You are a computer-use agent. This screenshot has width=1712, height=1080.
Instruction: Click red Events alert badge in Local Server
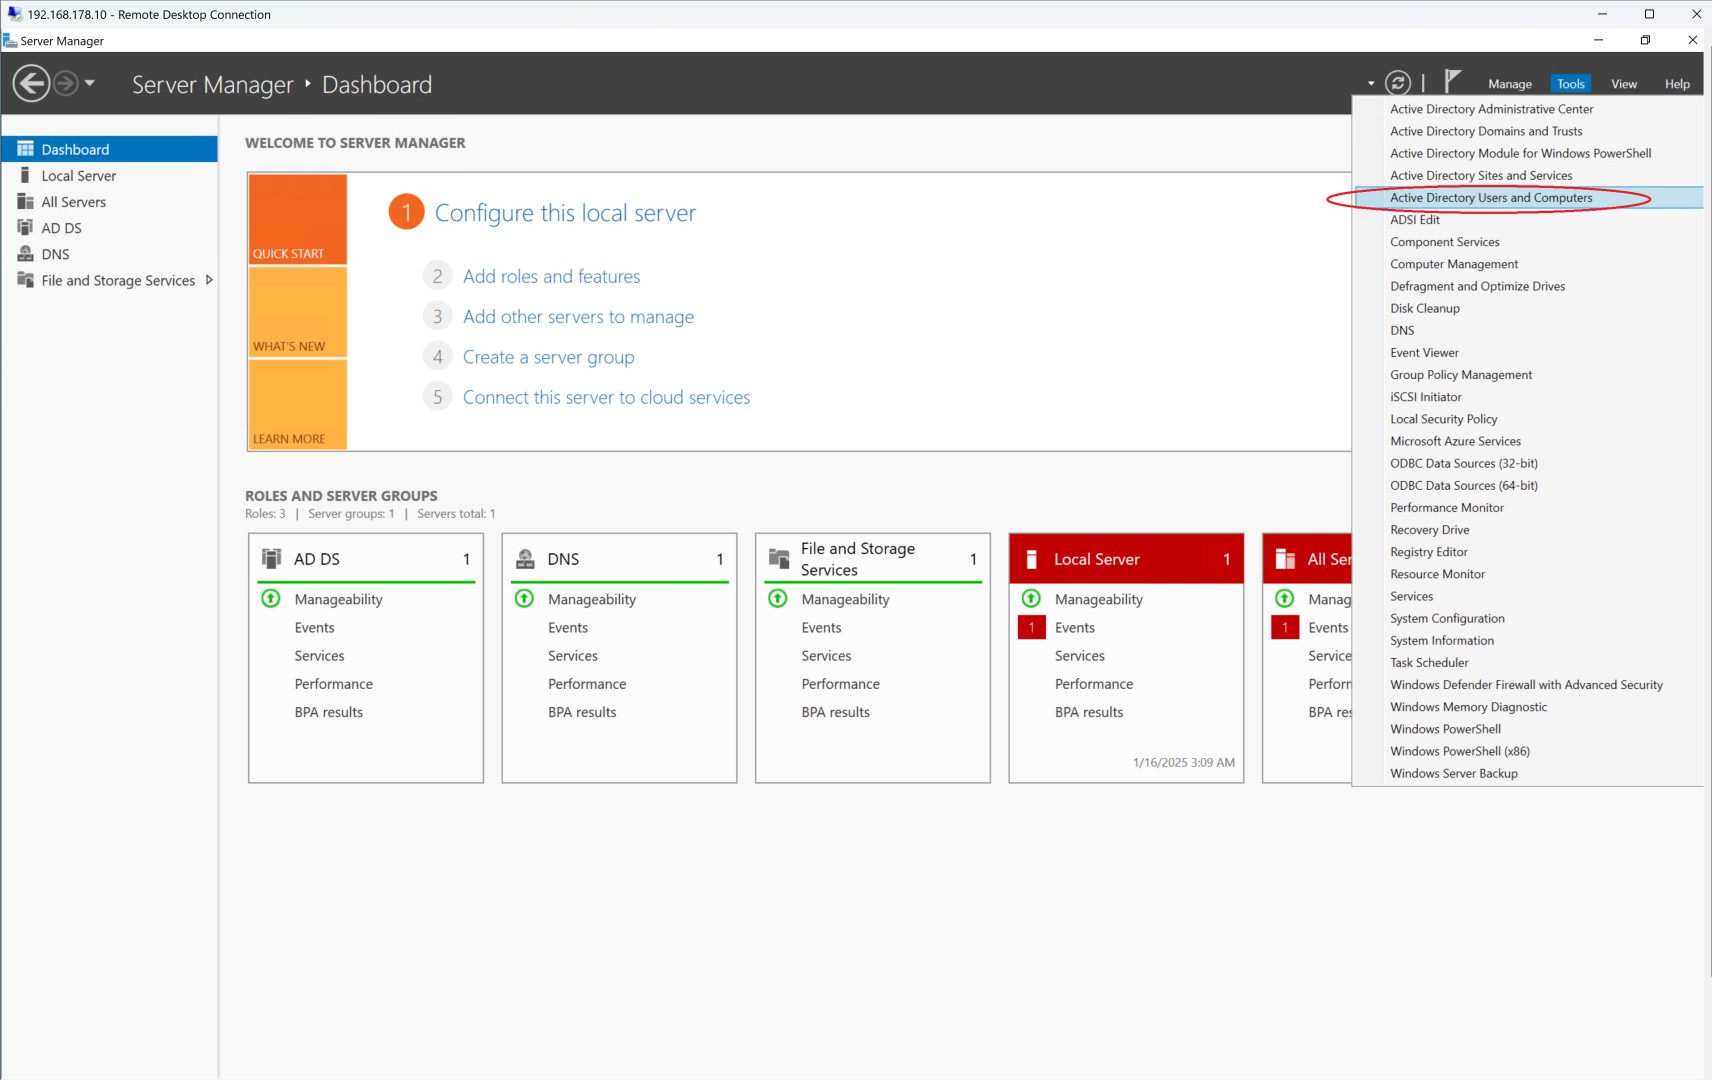point(1031,627)
